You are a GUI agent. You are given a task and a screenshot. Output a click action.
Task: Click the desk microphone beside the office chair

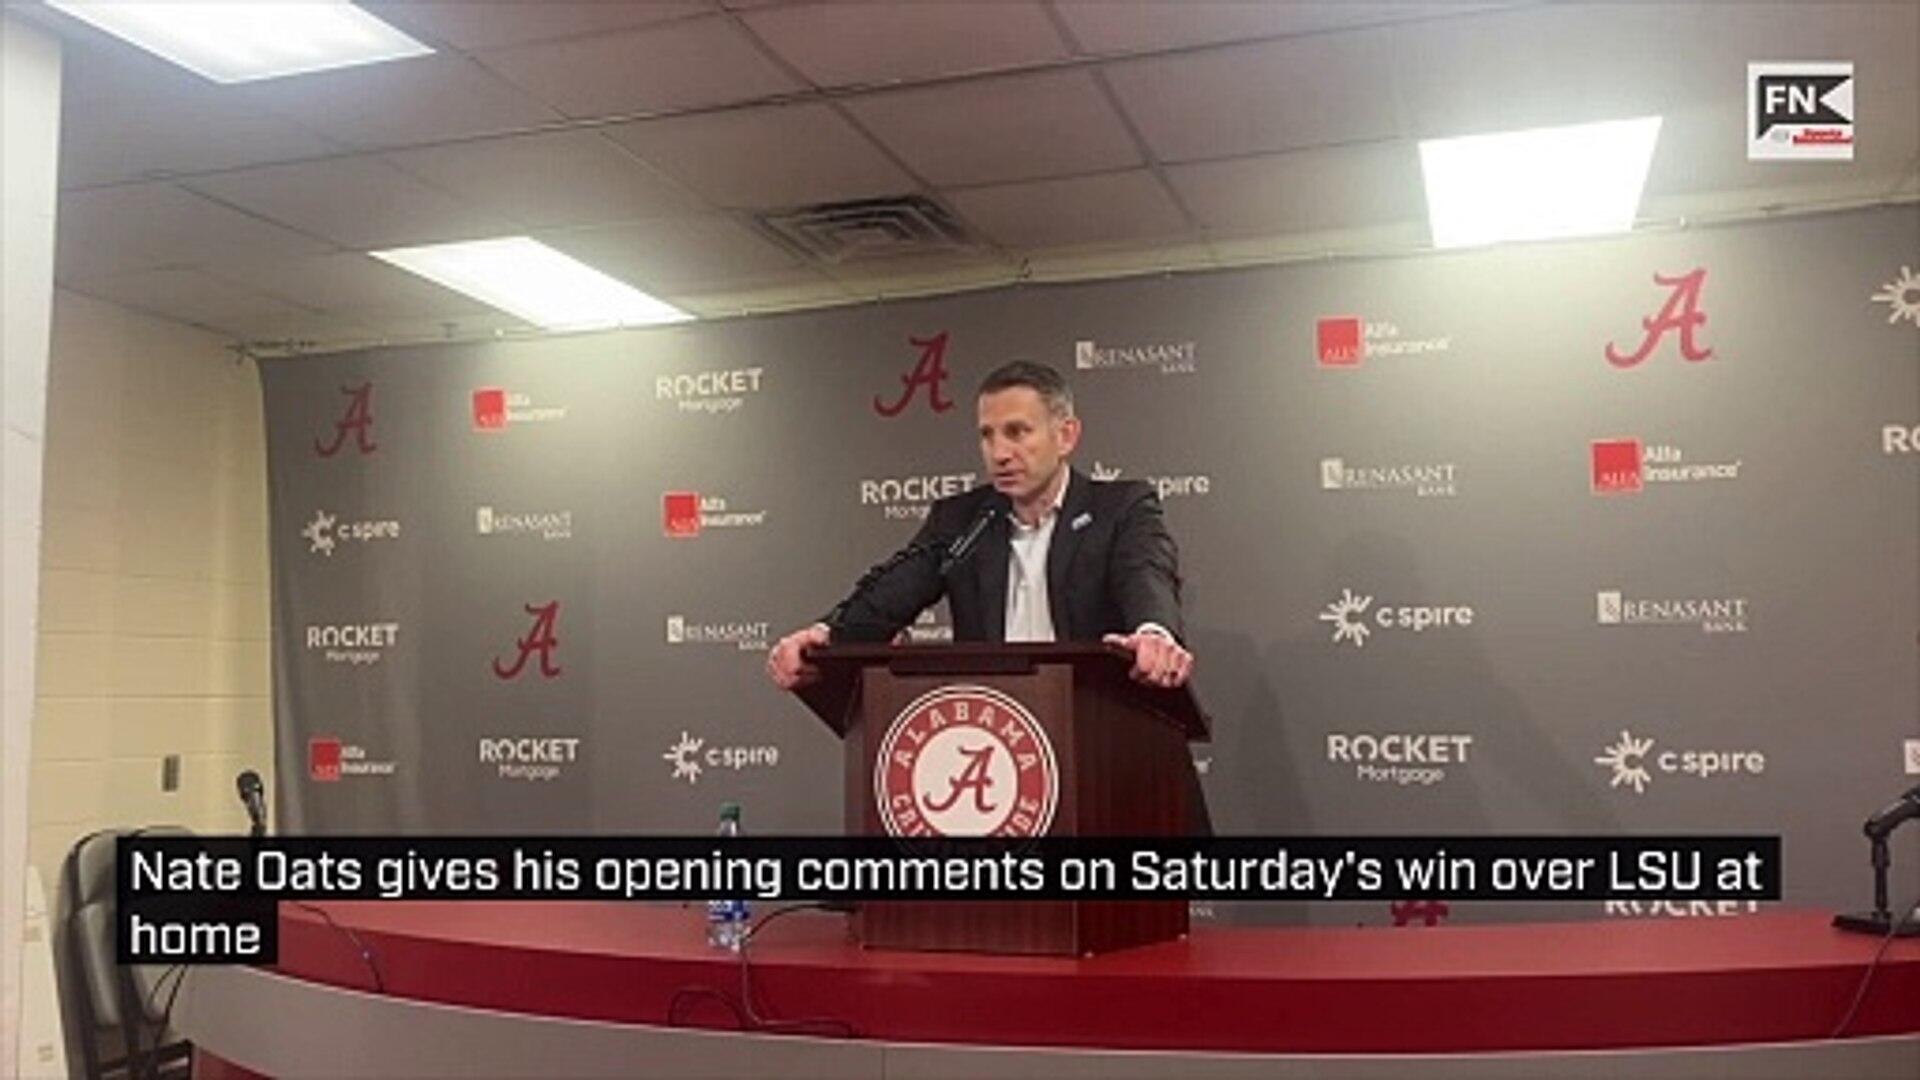click(x=251, y=801)
